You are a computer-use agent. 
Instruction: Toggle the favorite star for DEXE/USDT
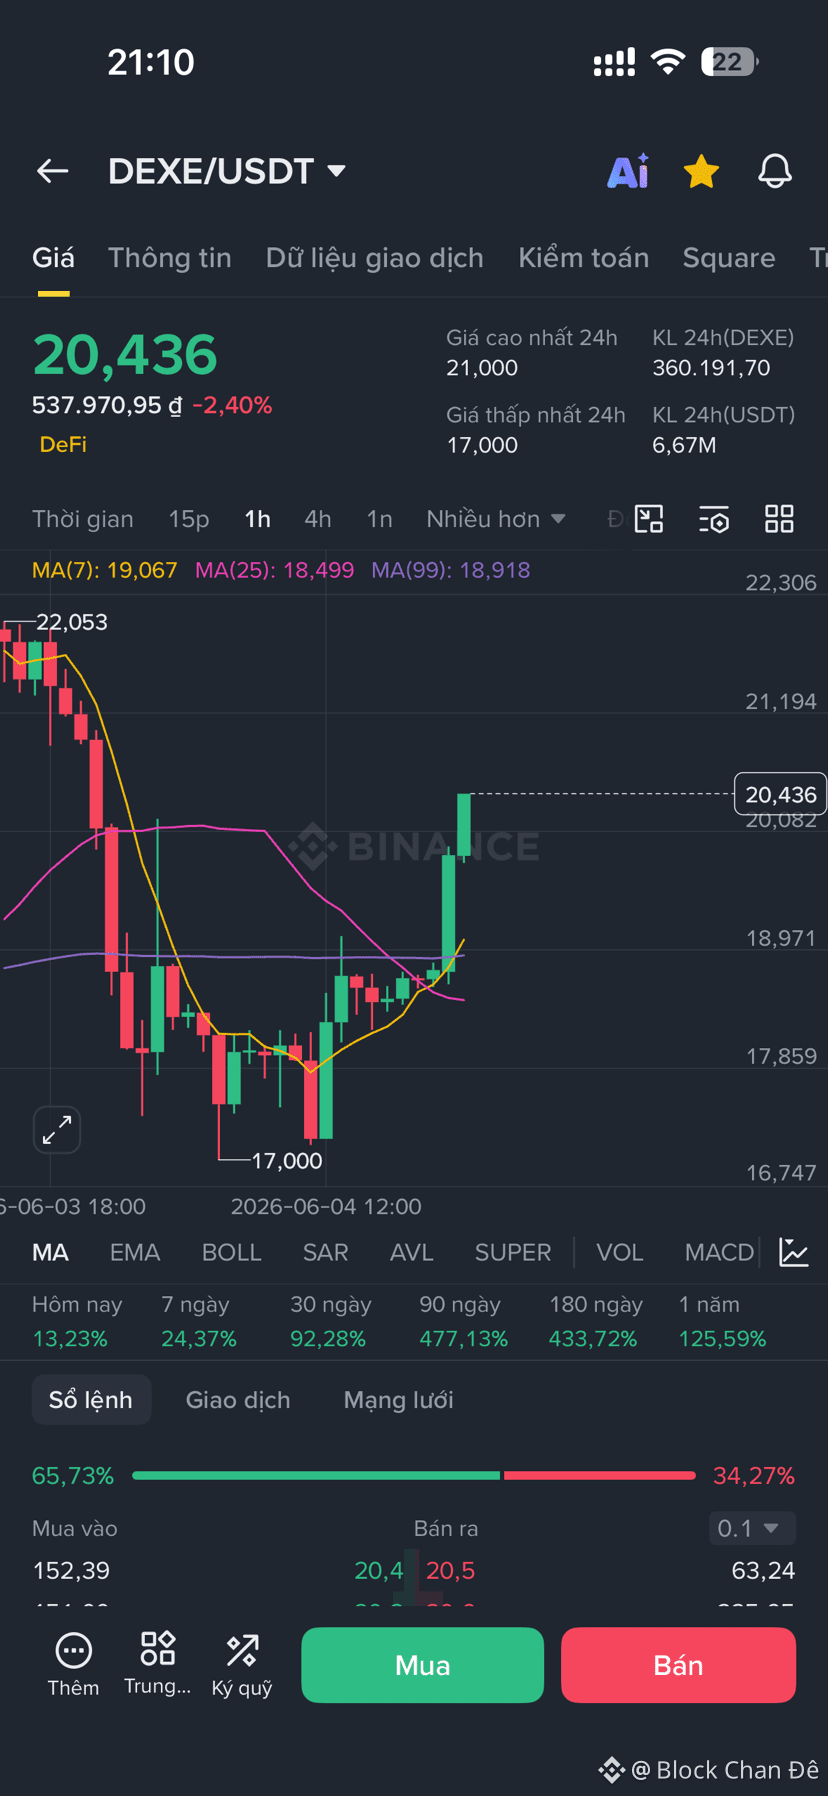tap(701, 171)
